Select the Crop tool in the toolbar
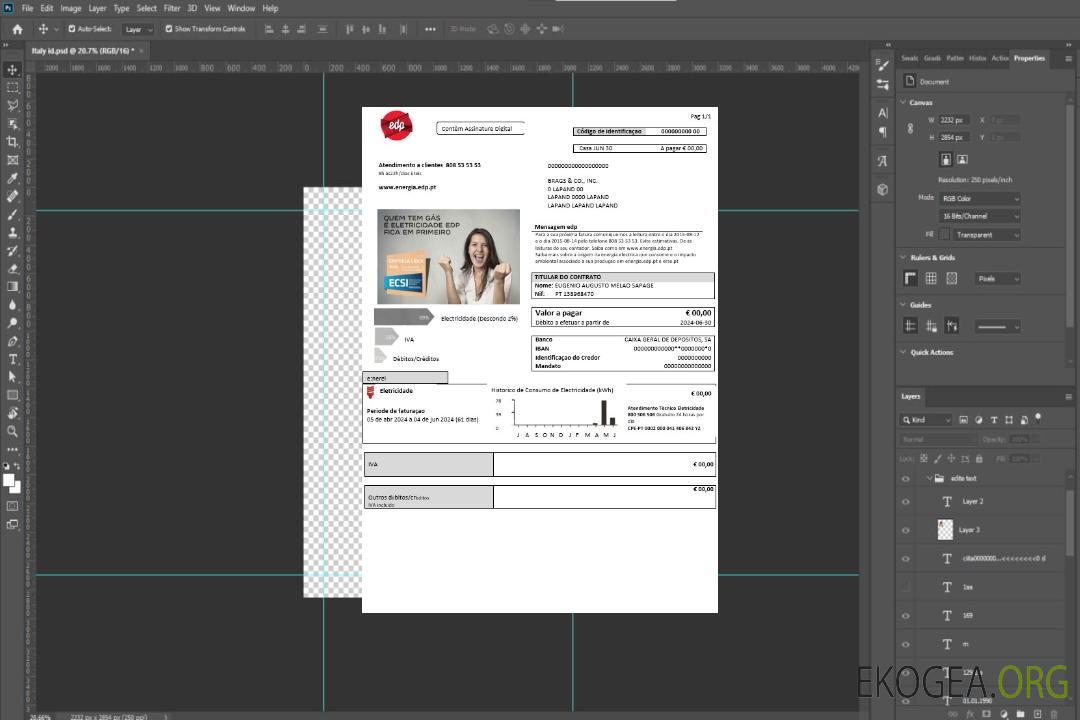Viewport: 1080px width, 720px height. [x=12, y=142]
